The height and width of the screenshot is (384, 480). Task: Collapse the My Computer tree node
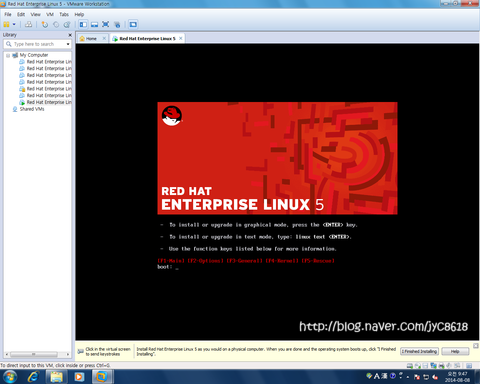pos(8,55)
